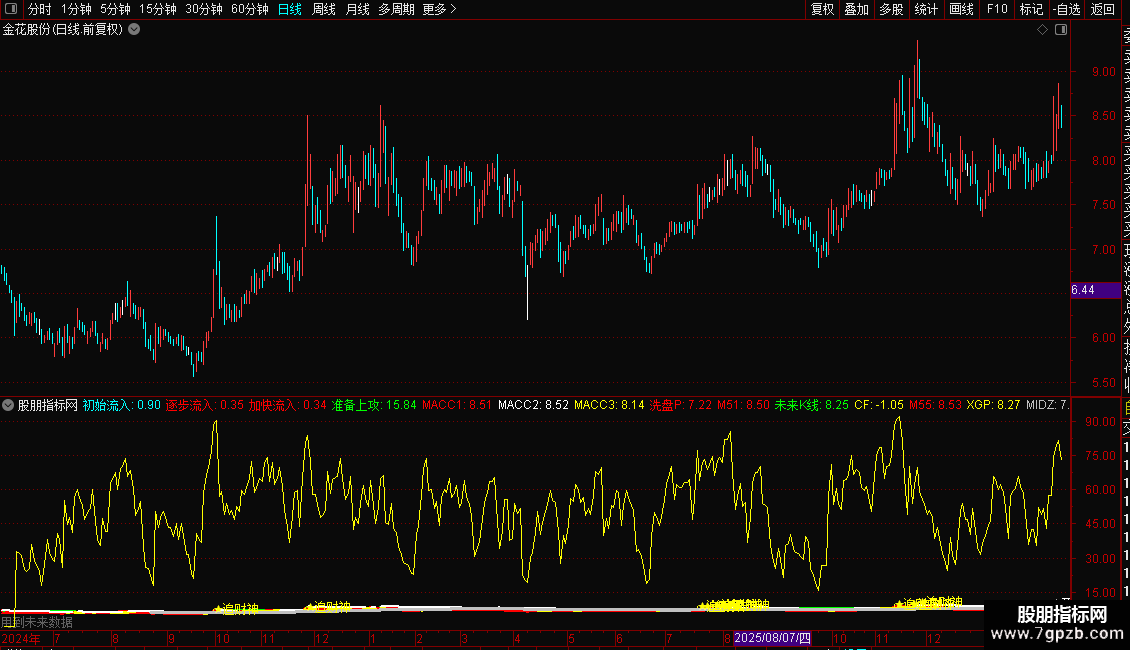Click the 9.00 price axis label

pos(1103,72)
